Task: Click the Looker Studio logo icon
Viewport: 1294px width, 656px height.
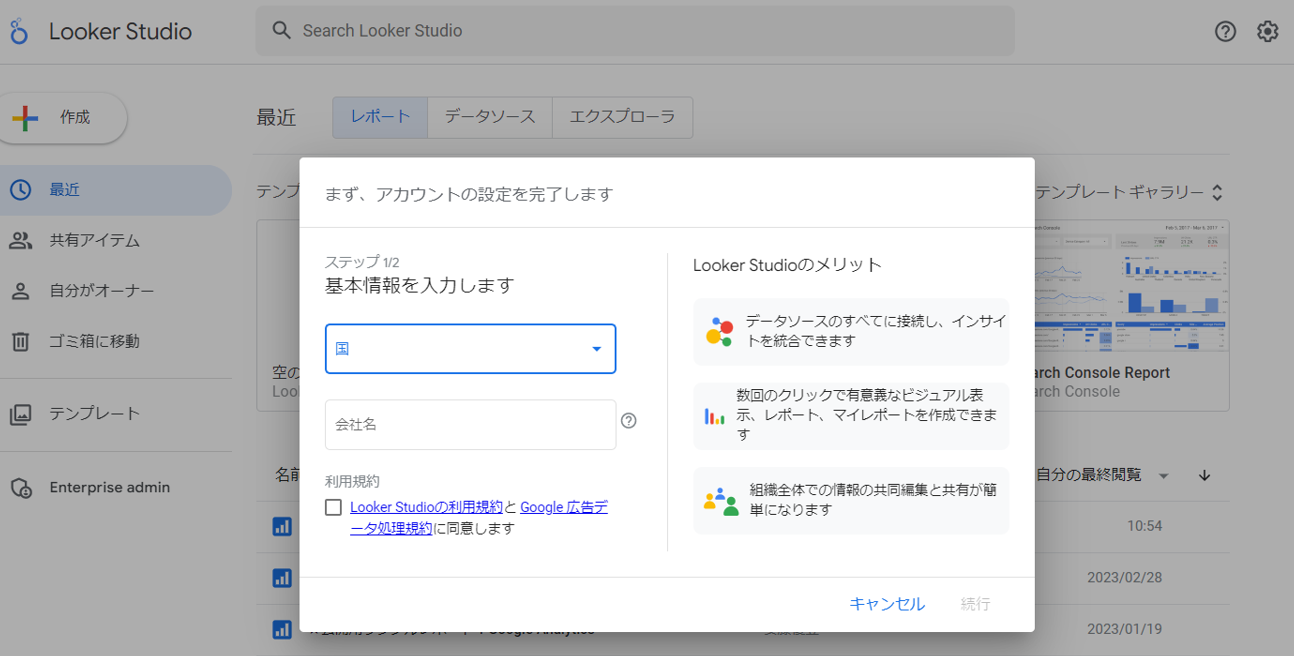Action: pyautogui.click(x=19, y=31)
